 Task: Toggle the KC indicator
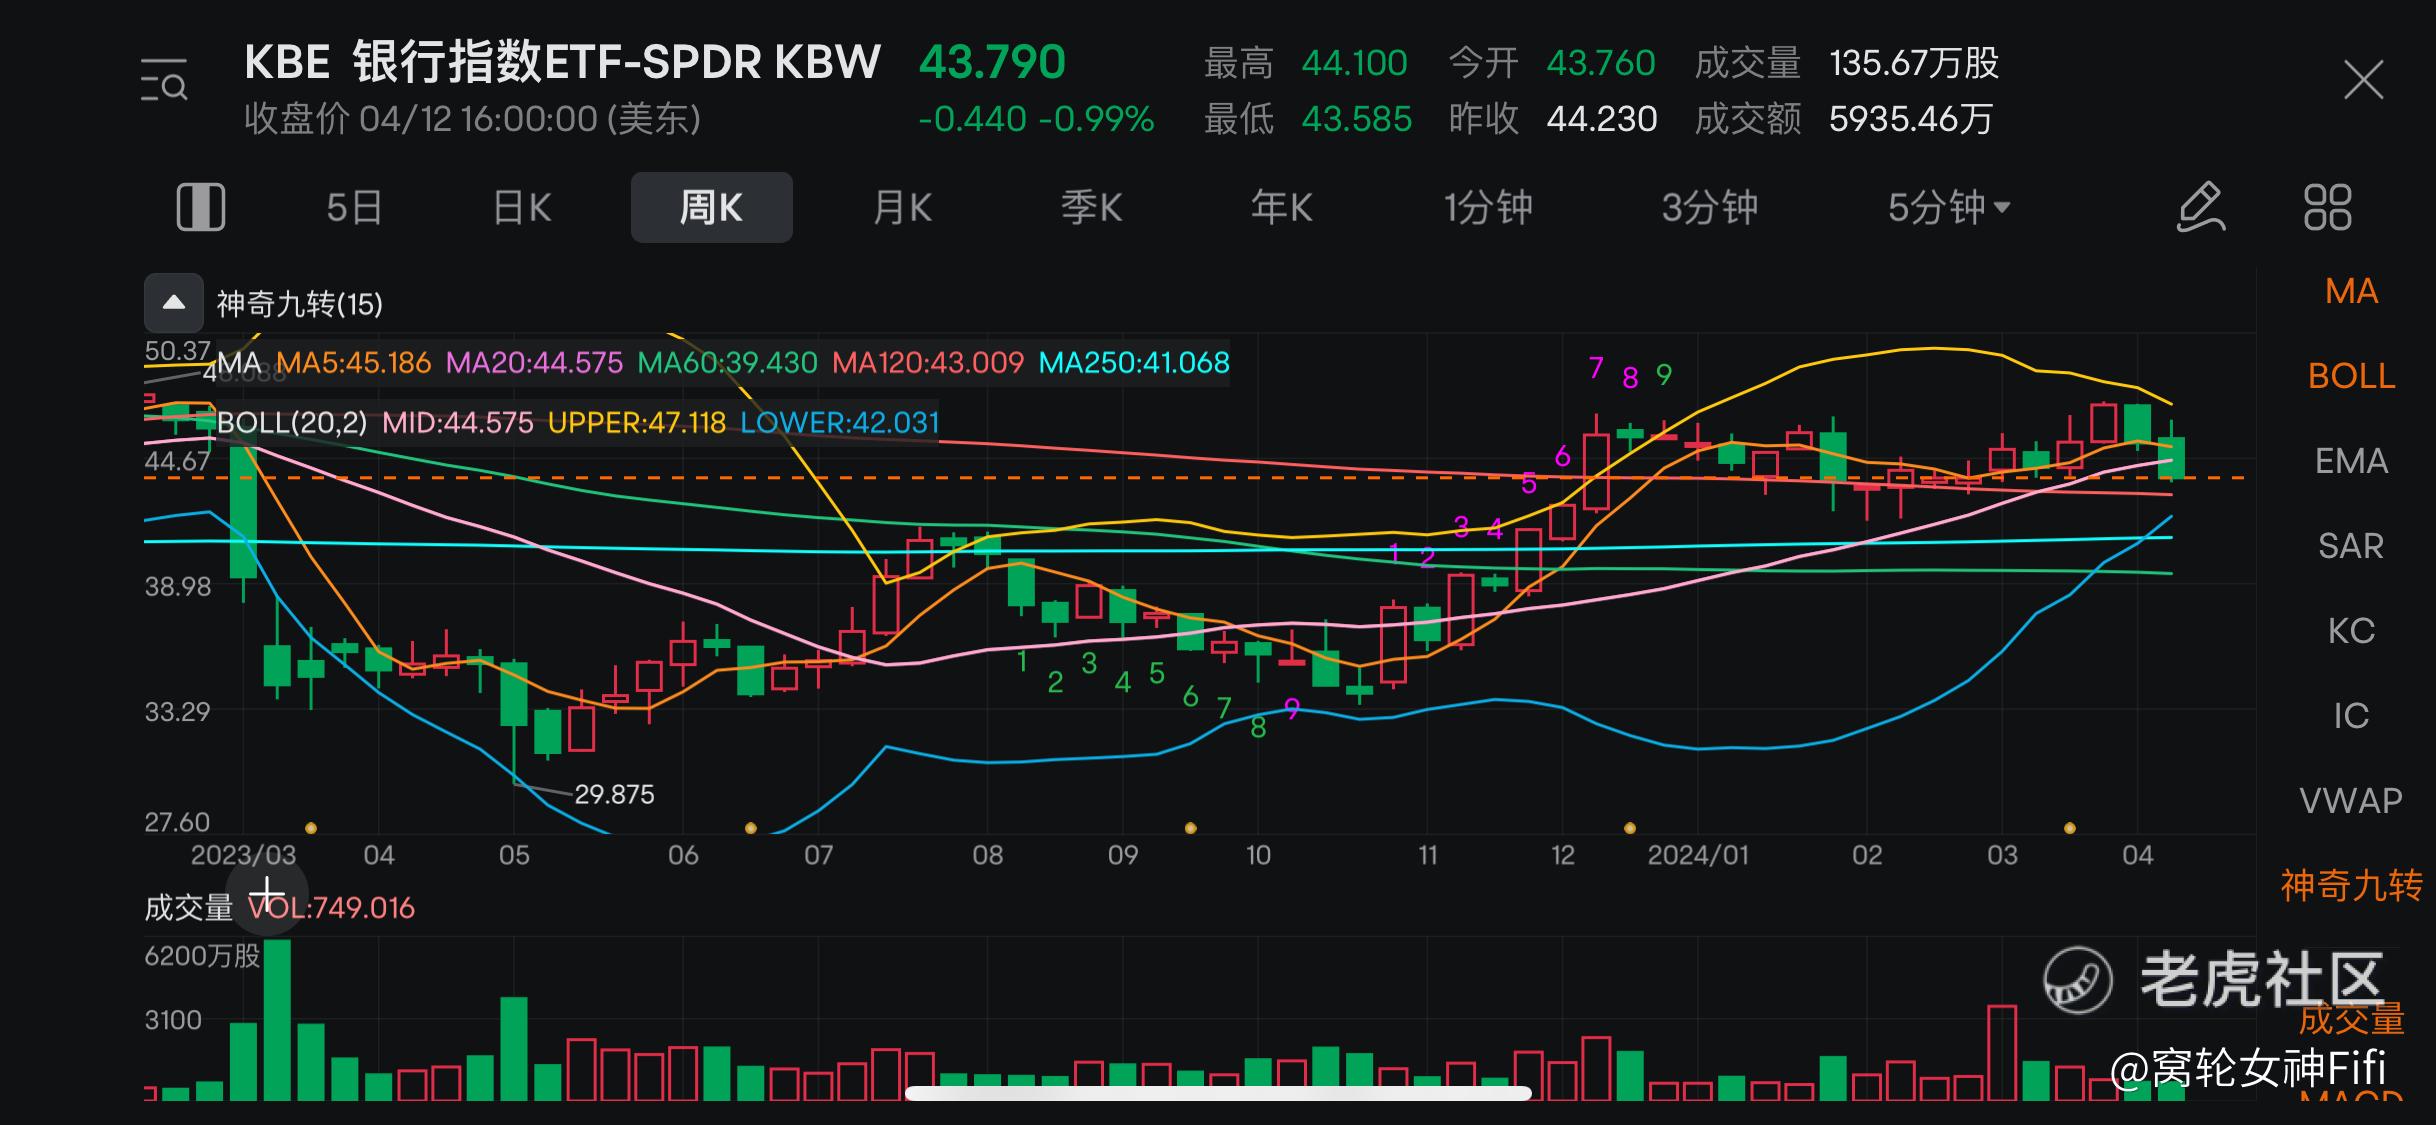tap(2351, 631)
